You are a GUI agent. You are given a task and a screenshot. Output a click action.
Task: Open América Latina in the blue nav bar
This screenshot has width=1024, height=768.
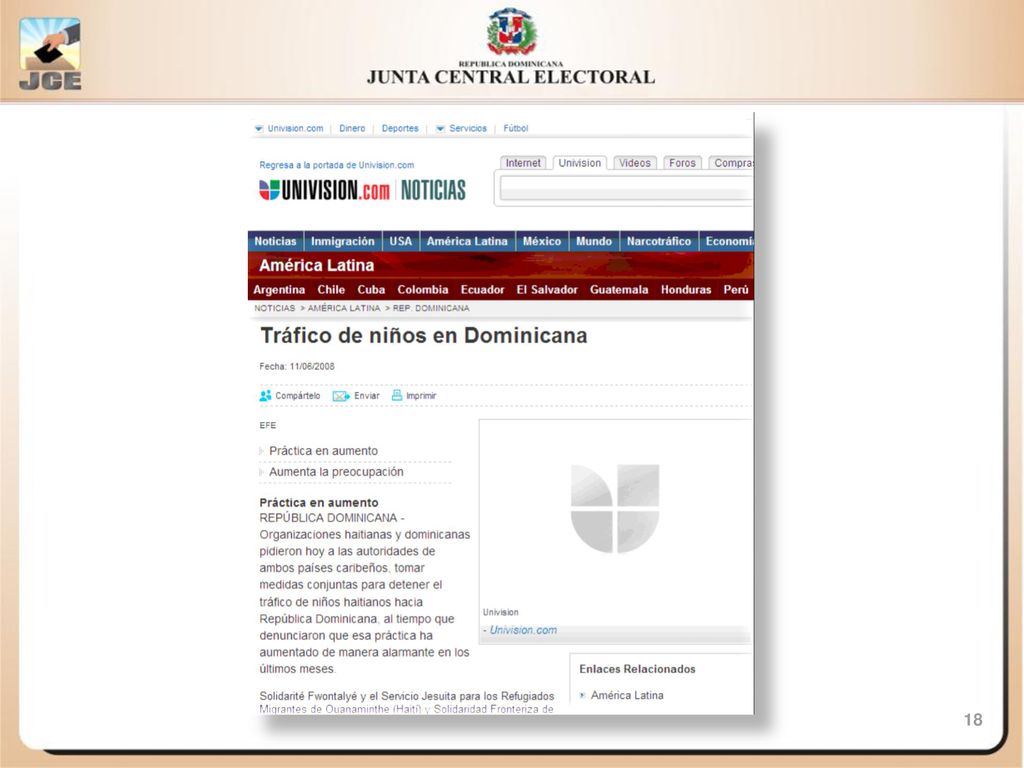coord(468,241)
